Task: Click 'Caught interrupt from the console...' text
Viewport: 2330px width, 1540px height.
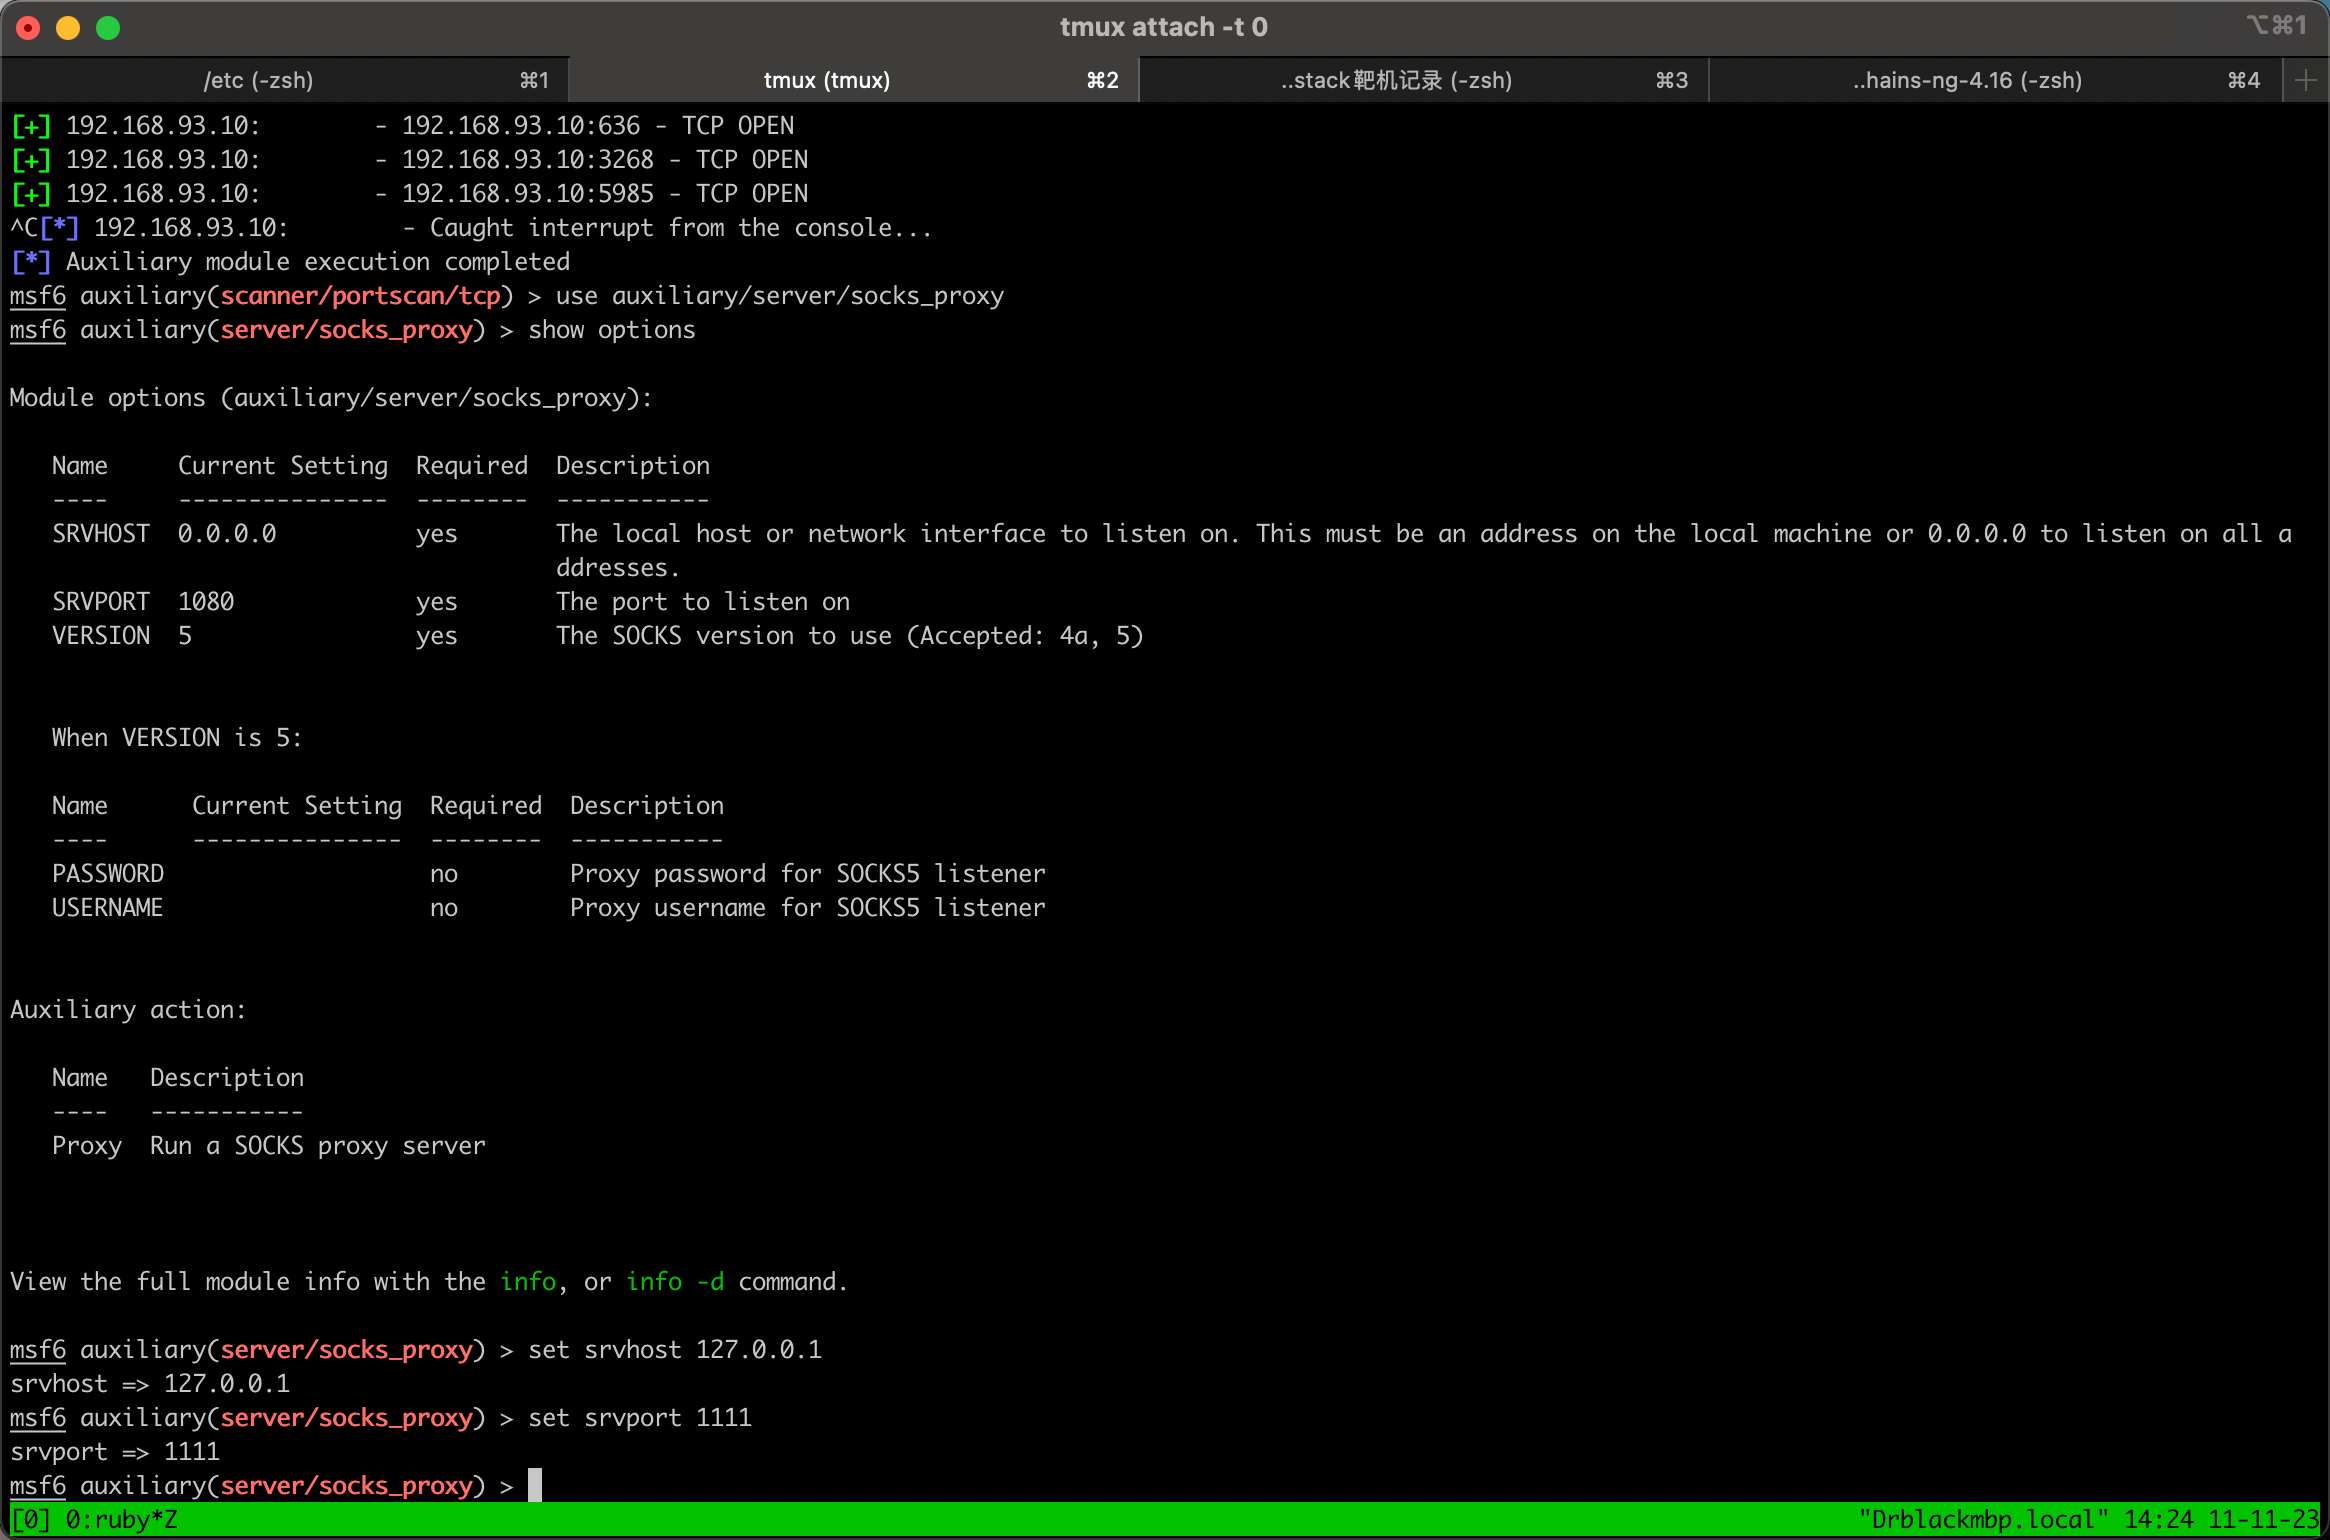Action: click(x=680, y=228)
